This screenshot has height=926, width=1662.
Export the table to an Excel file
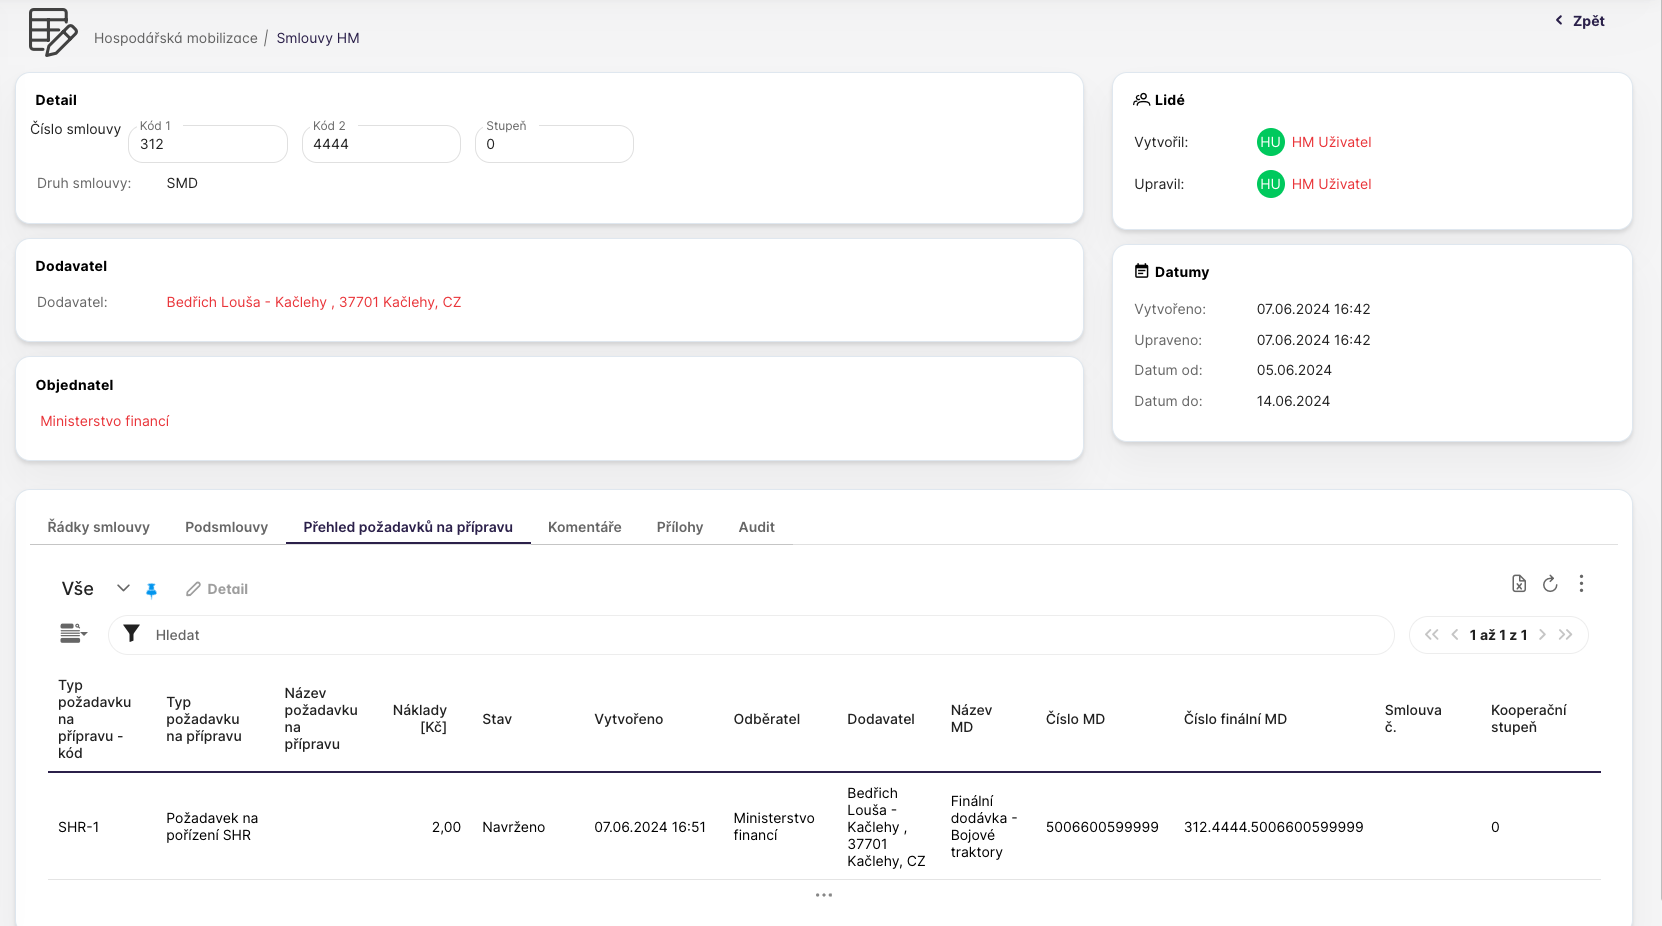coord(1518,584)
